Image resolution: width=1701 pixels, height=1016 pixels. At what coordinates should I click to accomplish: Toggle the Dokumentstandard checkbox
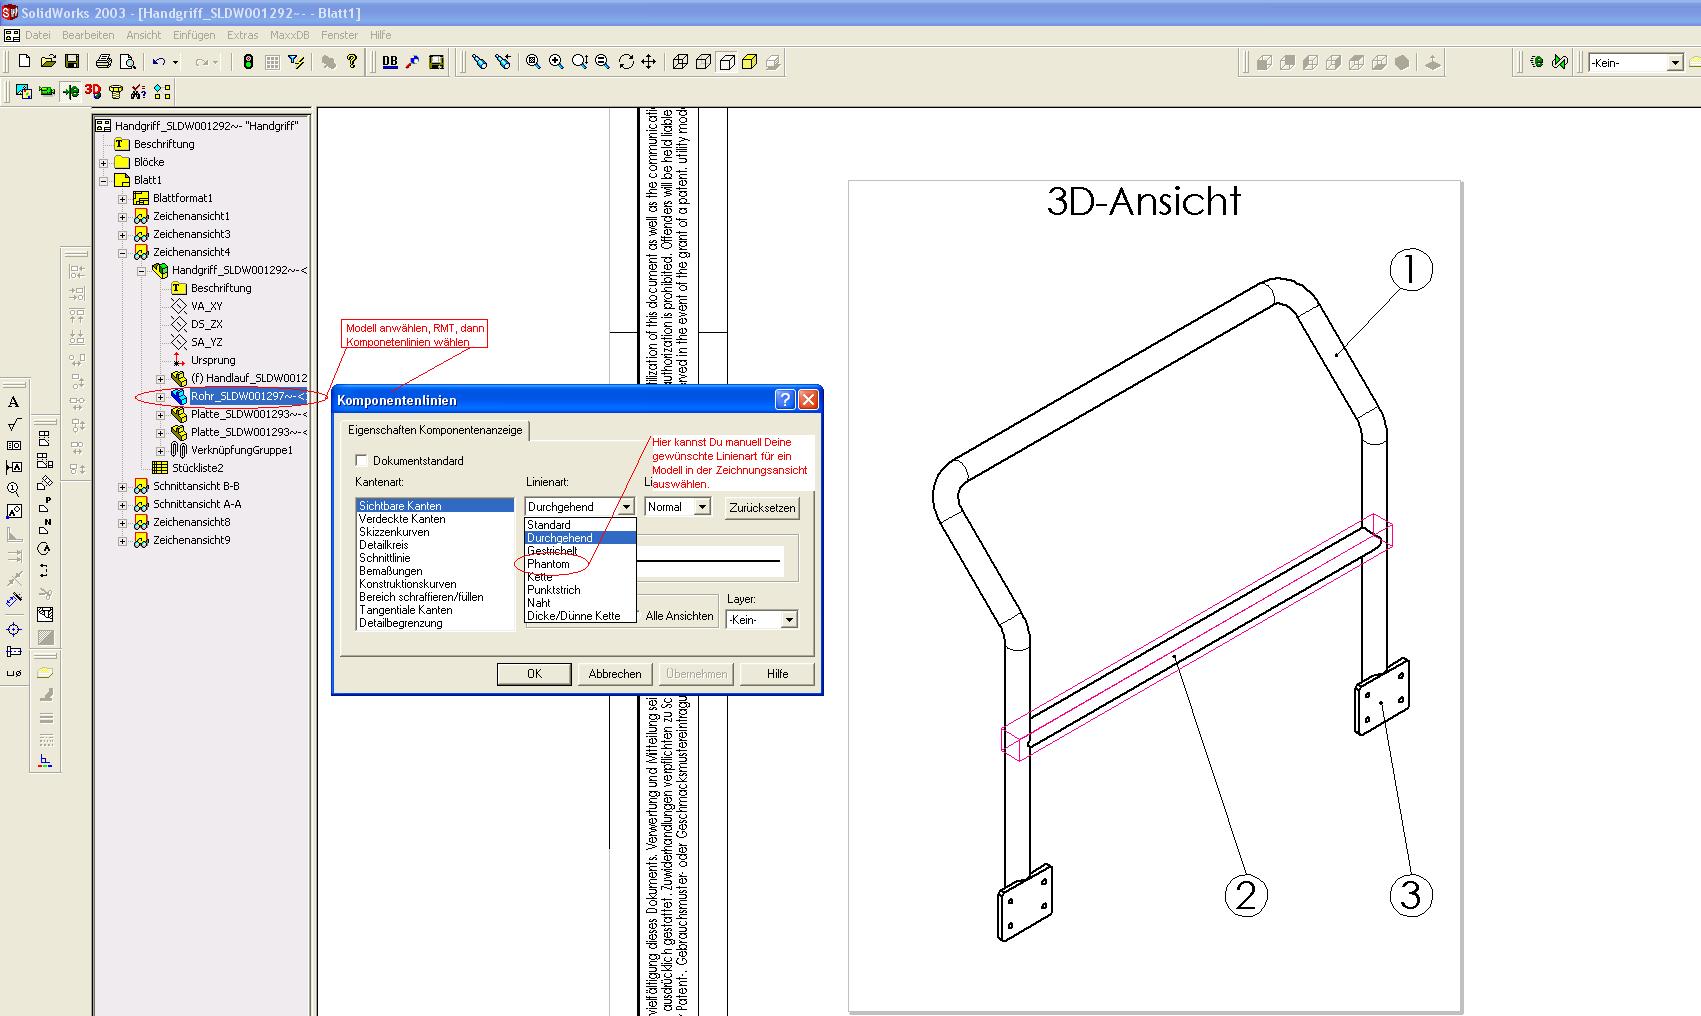362,461
